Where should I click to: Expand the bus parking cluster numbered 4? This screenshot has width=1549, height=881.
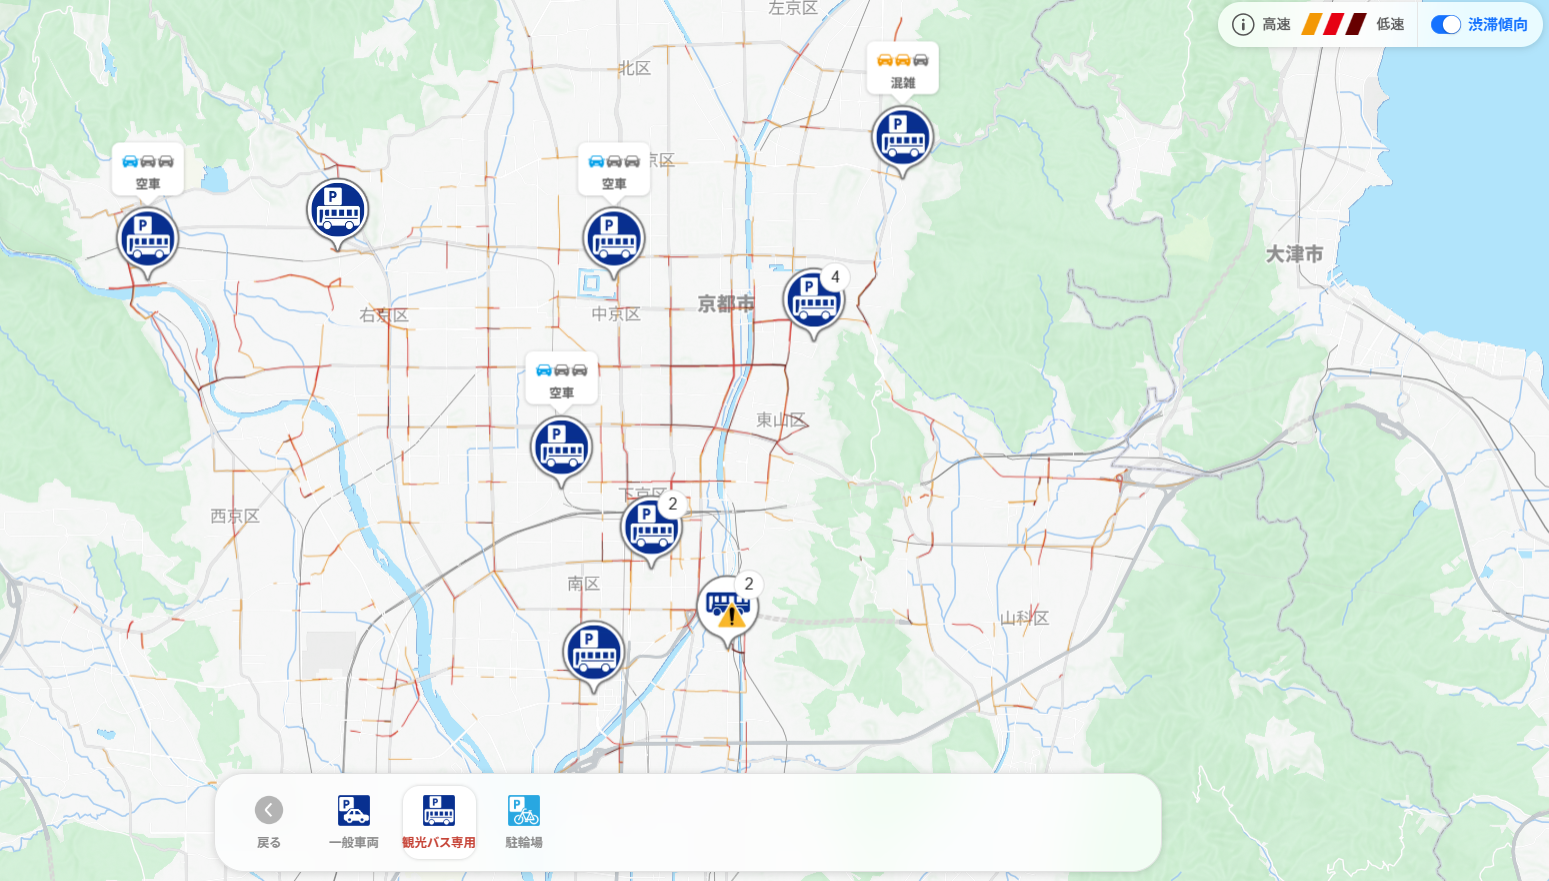click(813, 299)
